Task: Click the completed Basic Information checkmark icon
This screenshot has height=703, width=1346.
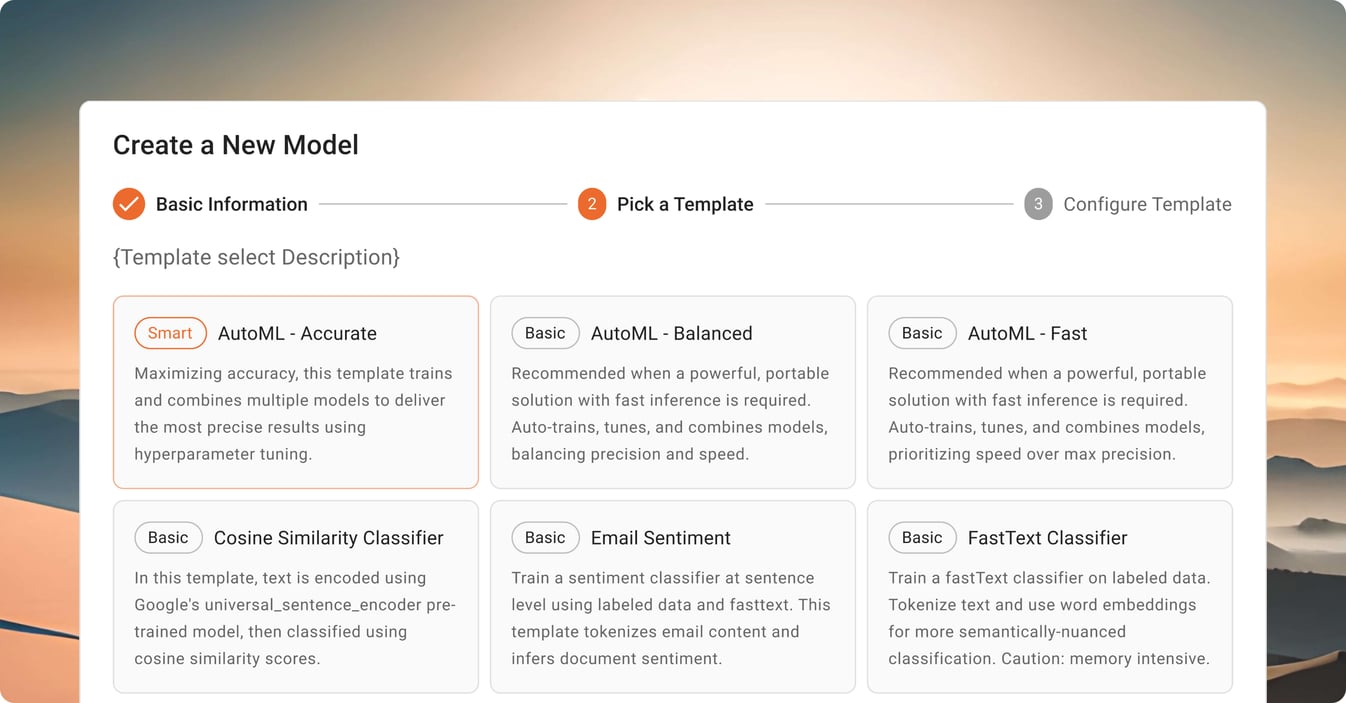Action: coord(128,203)
